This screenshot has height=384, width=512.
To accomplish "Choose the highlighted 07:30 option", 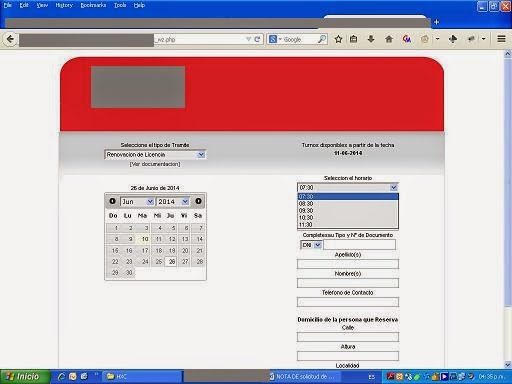I will pos(348,197).
